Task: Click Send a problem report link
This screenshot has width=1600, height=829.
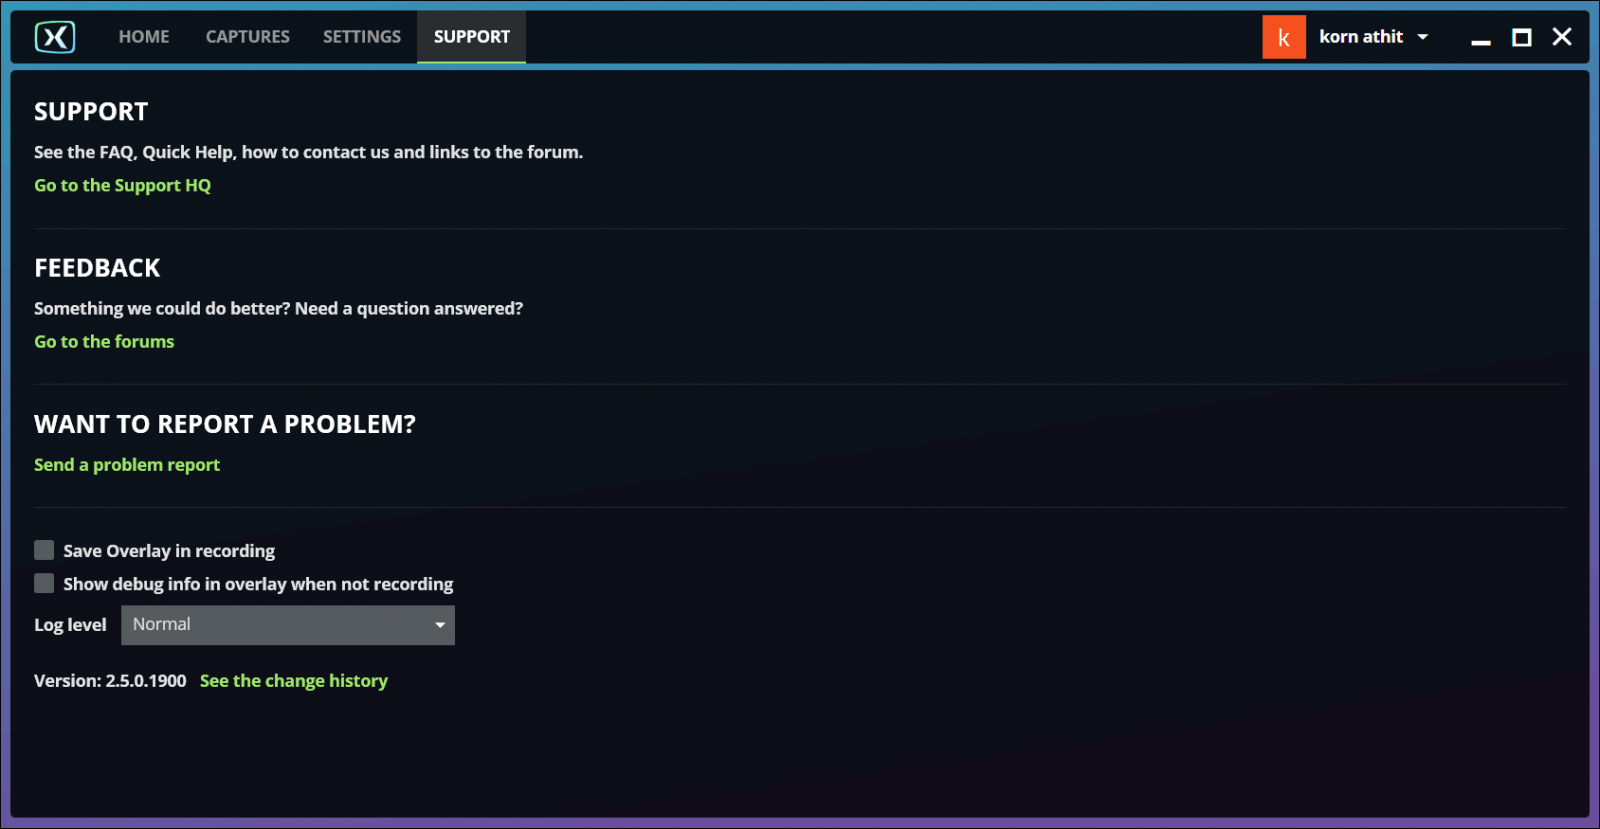Action: 127,465
